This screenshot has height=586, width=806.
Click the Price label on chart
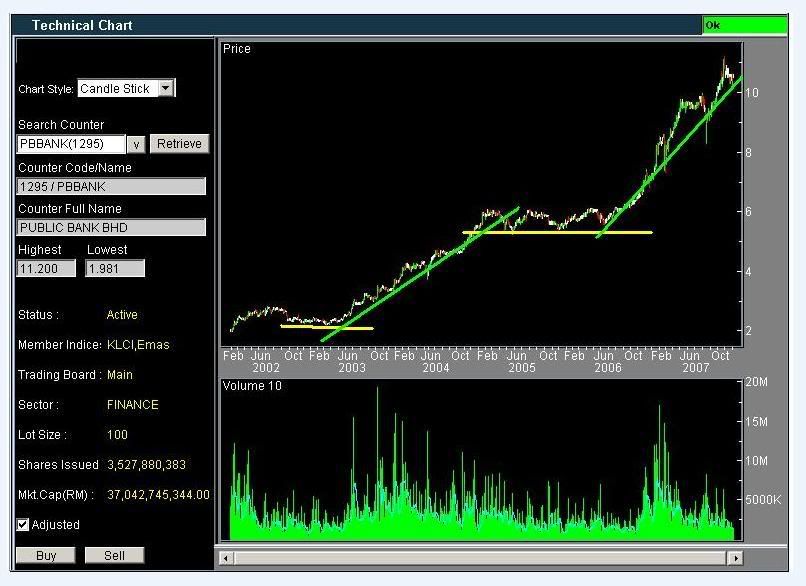pos(237,49)
